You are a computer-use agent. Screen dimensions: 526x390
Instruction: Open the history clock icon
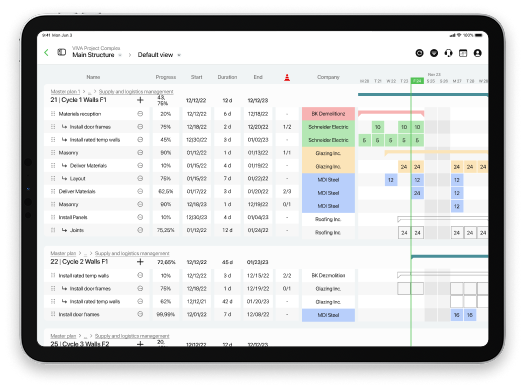click(419, 53)
